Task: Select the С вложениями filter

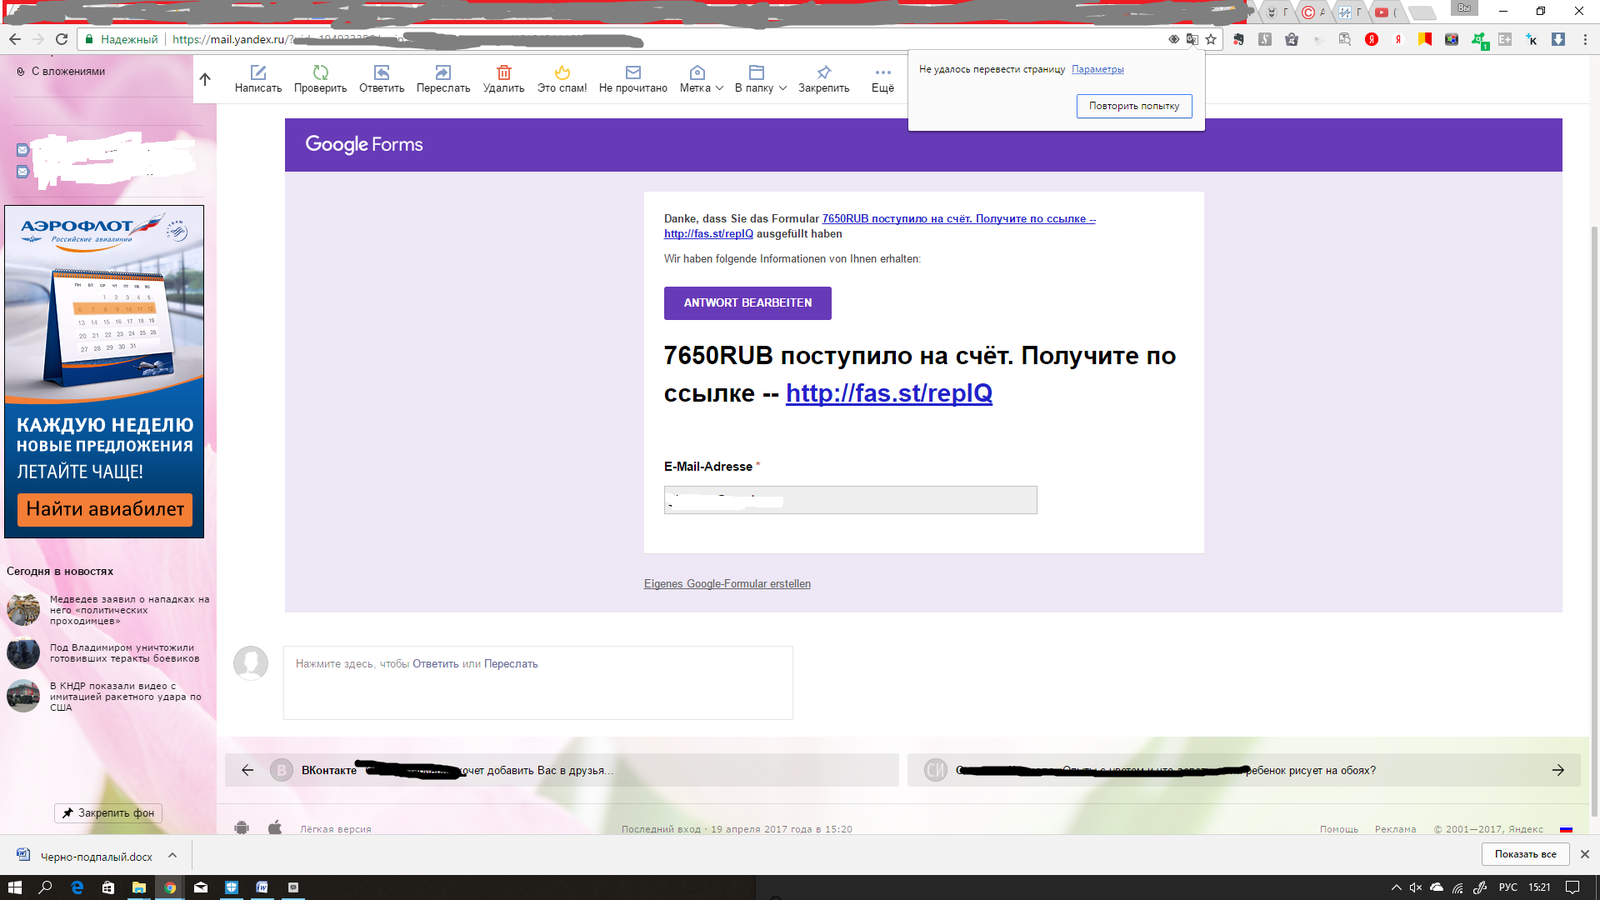Action: coord(67,72)
